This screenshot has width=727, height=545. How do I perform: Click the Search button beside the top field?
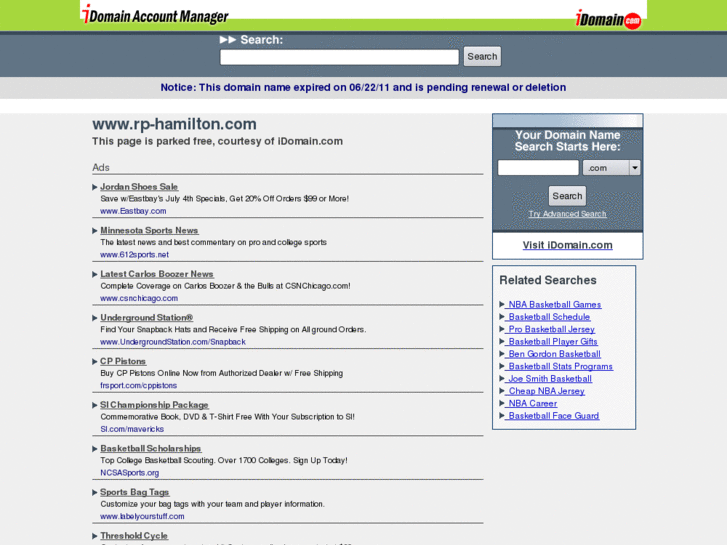coord(482,57)
